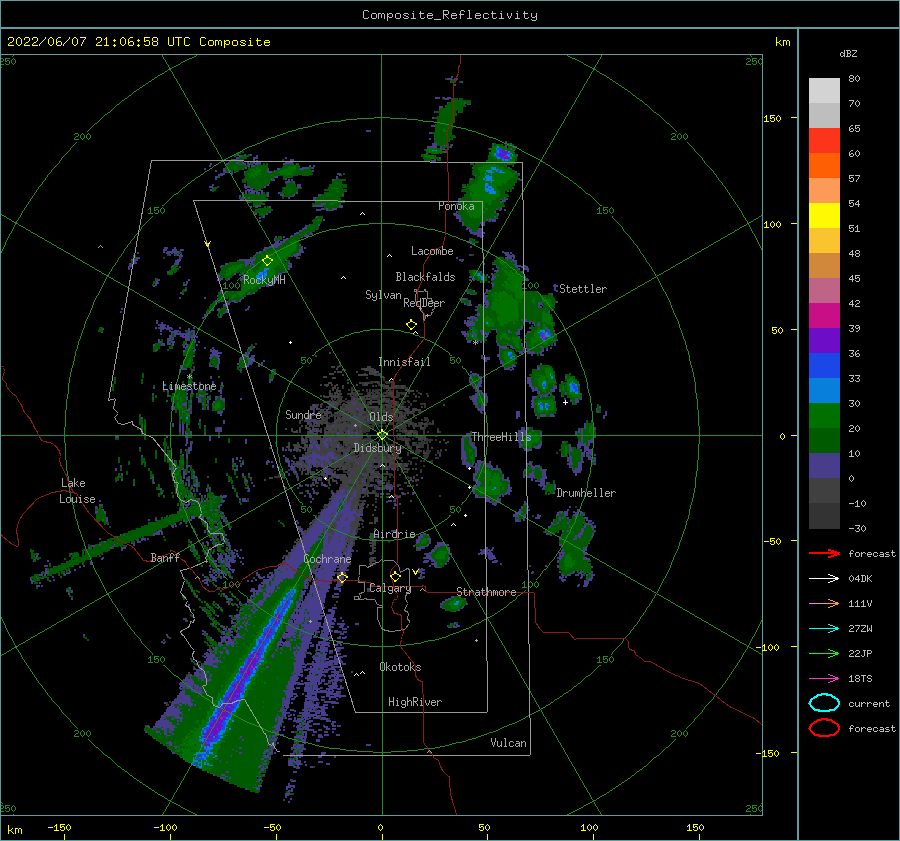Click the ThreeHills town label
This screenshot has height=841, width=900.
(x=501, y=437)
